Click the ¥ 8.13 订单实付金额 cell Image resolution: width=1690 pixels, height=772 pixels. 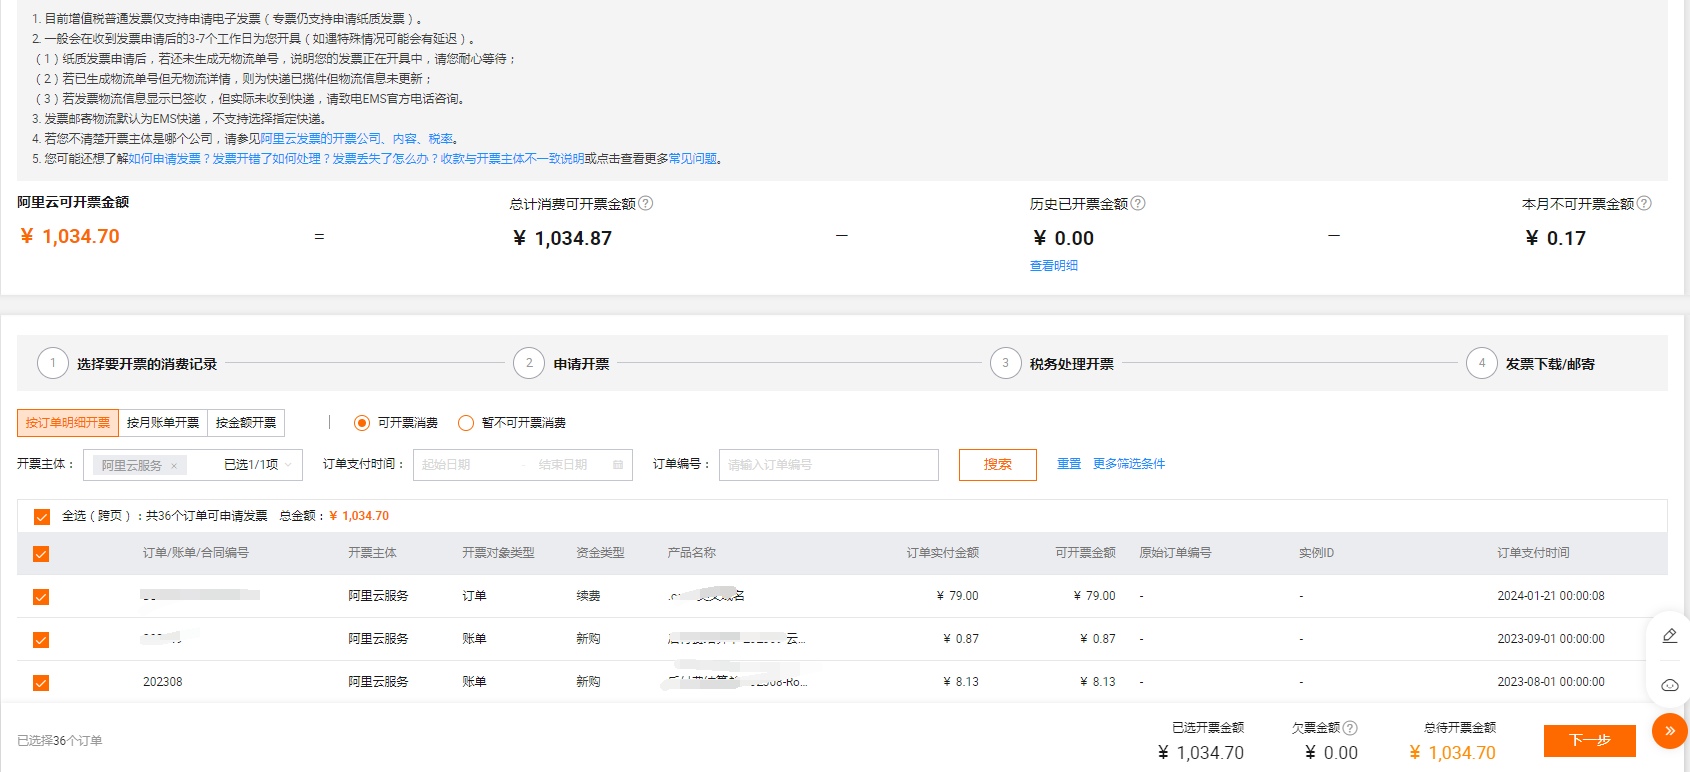(961, 682)
